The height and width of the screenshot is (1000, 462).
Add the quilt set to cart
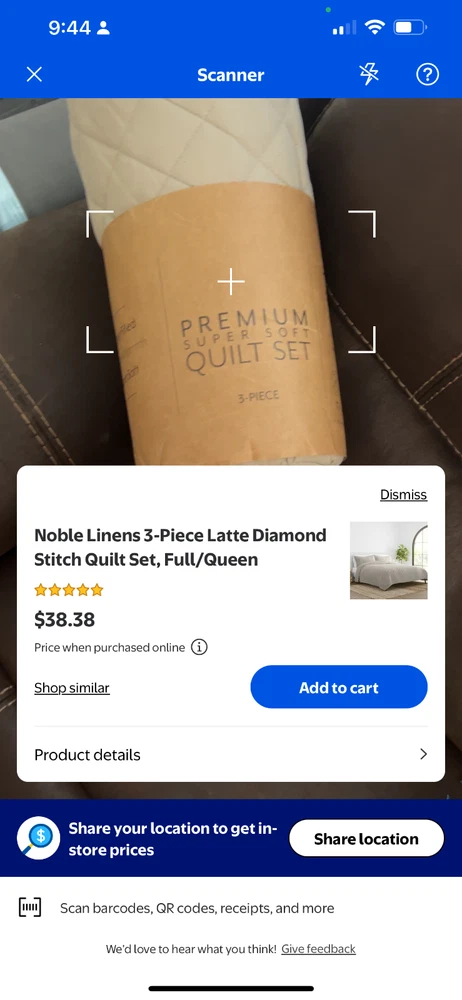point(339,687)
